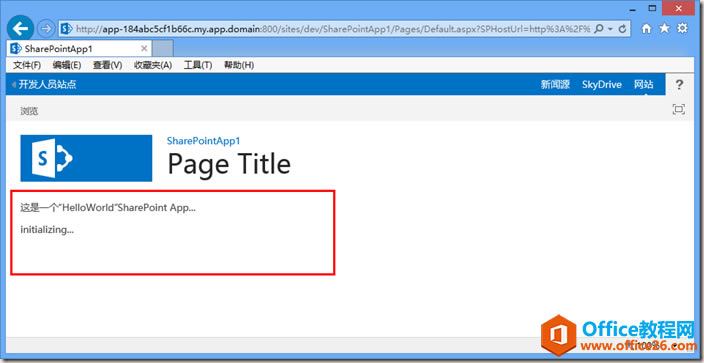
Task: Click the Page Title heading
Action: [229, 164]
